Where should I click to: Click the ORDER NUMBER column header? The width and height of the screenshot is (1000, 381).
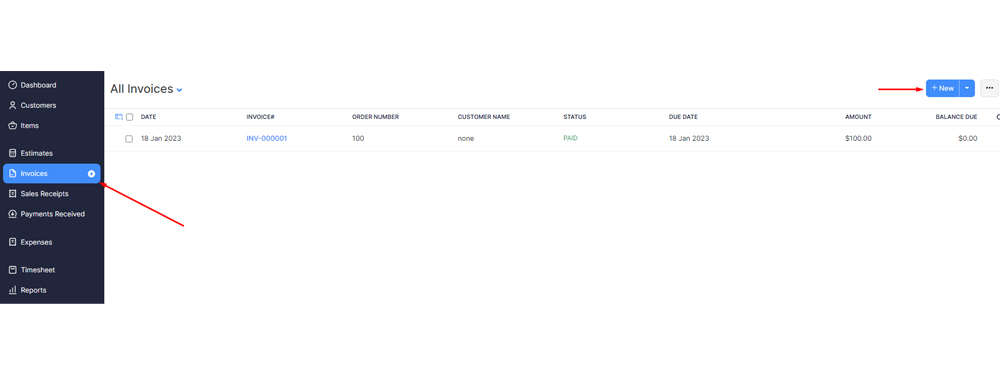click(376, 117)
